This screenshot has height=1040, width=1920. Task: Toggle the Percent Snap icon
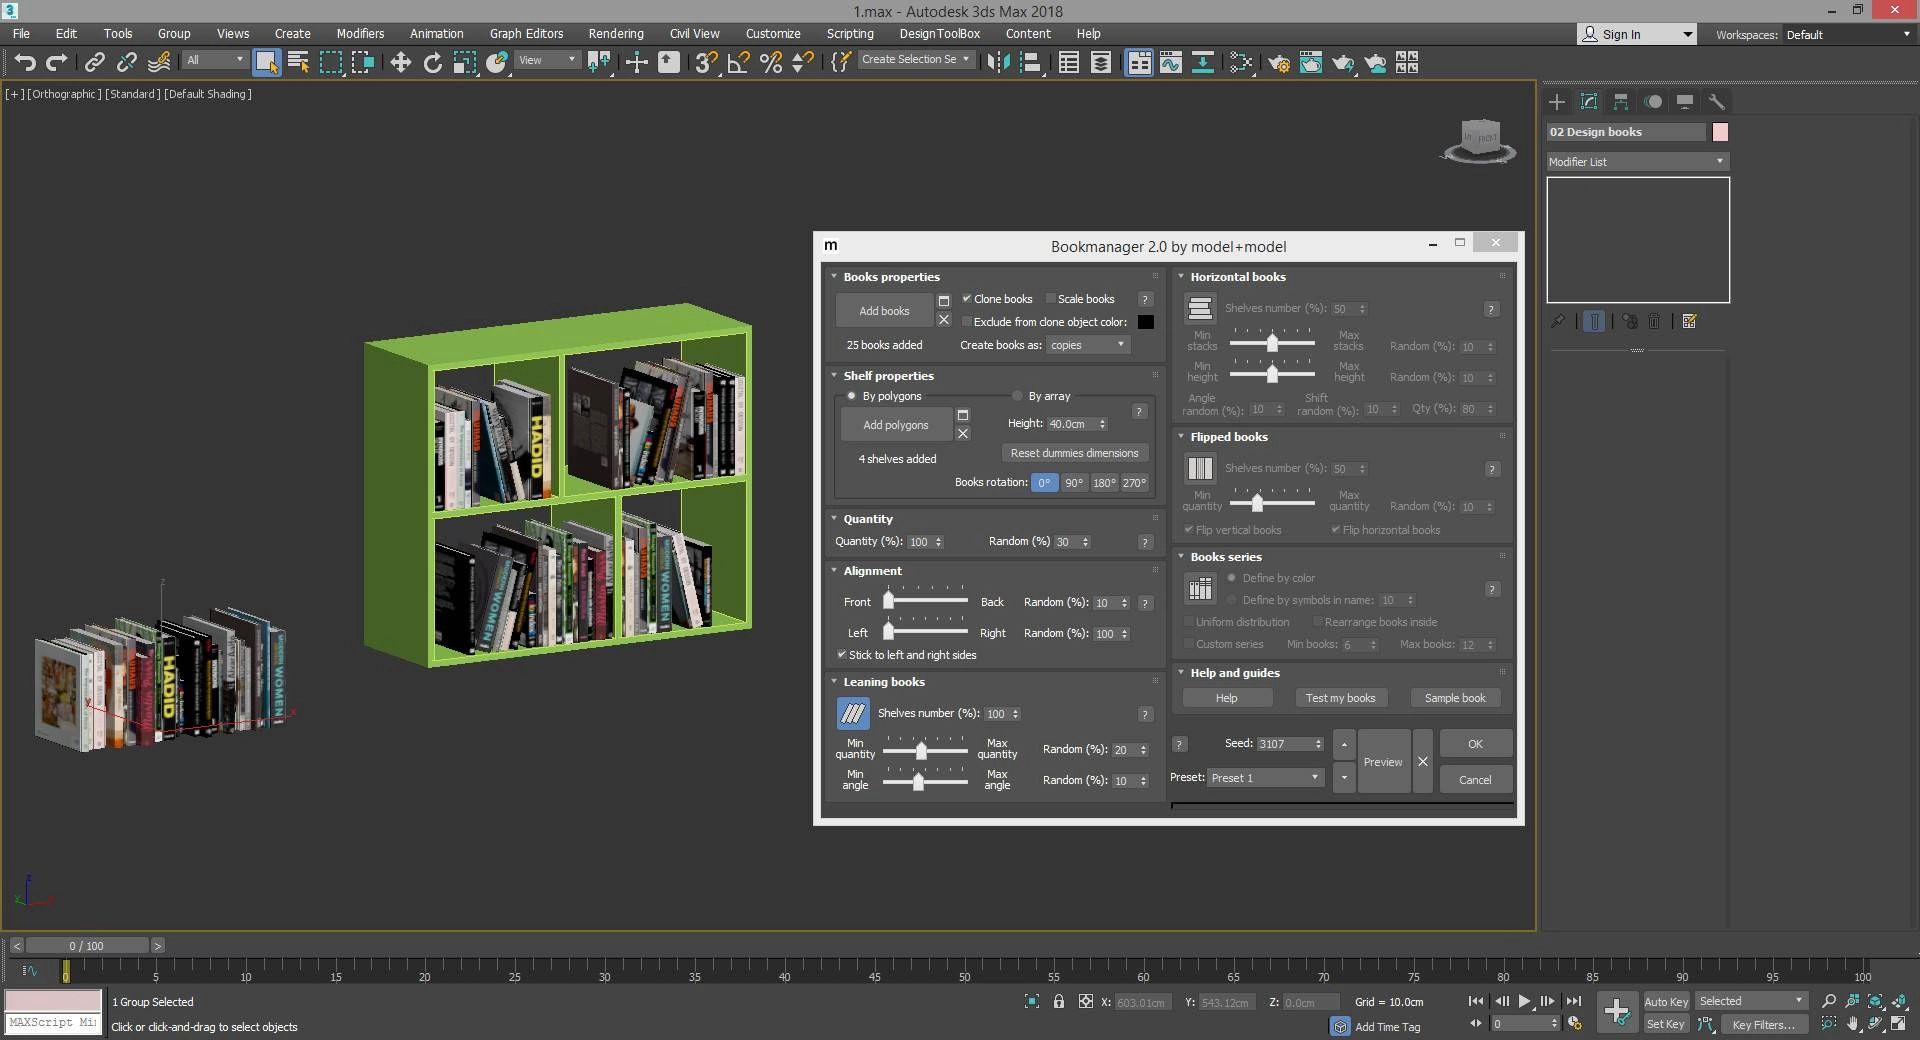(x=771, y=63)
